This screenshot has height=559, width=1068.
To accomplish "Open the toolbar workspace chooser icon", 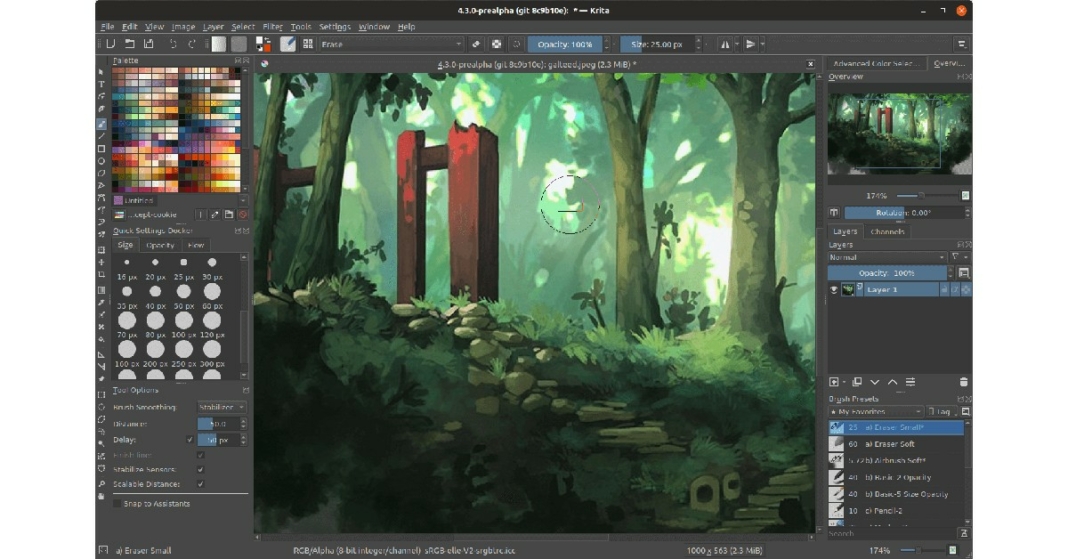I will tap(962, 44).
